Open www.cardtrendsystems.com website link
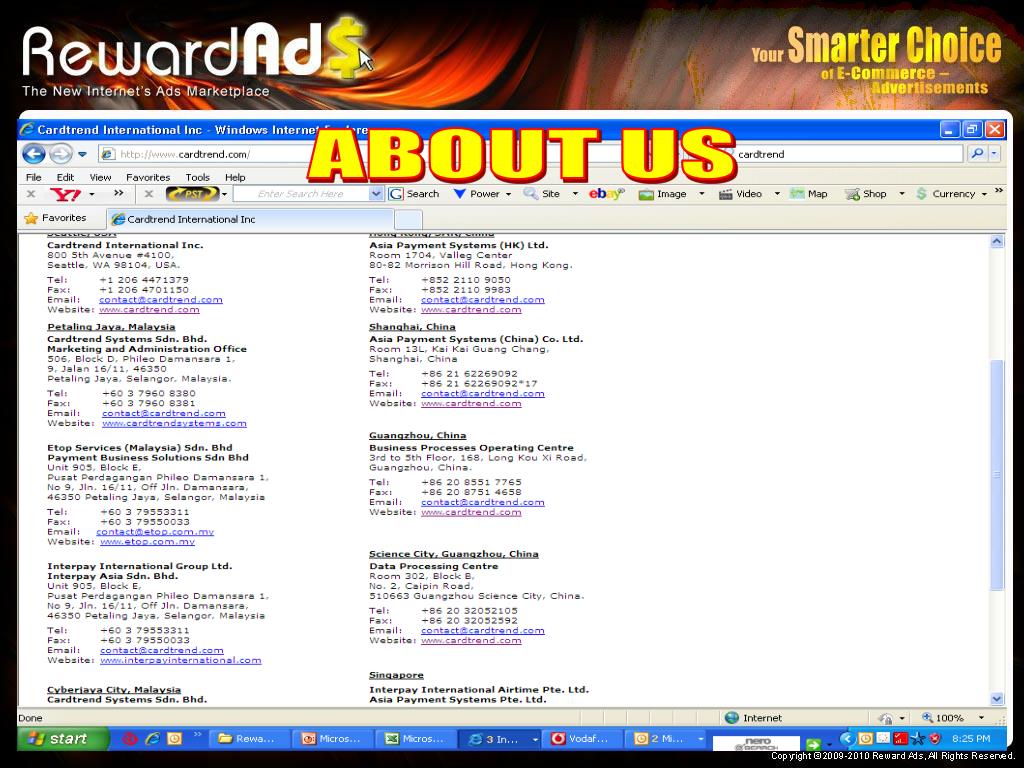The width and height of the screenshot is (1024, 768). (x=174, y=423)
